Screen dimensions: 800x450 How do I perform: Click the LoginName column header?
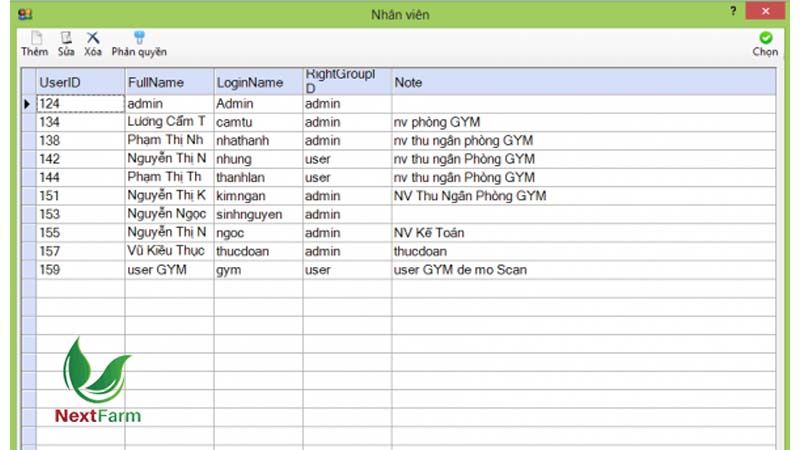coord(257,81)
